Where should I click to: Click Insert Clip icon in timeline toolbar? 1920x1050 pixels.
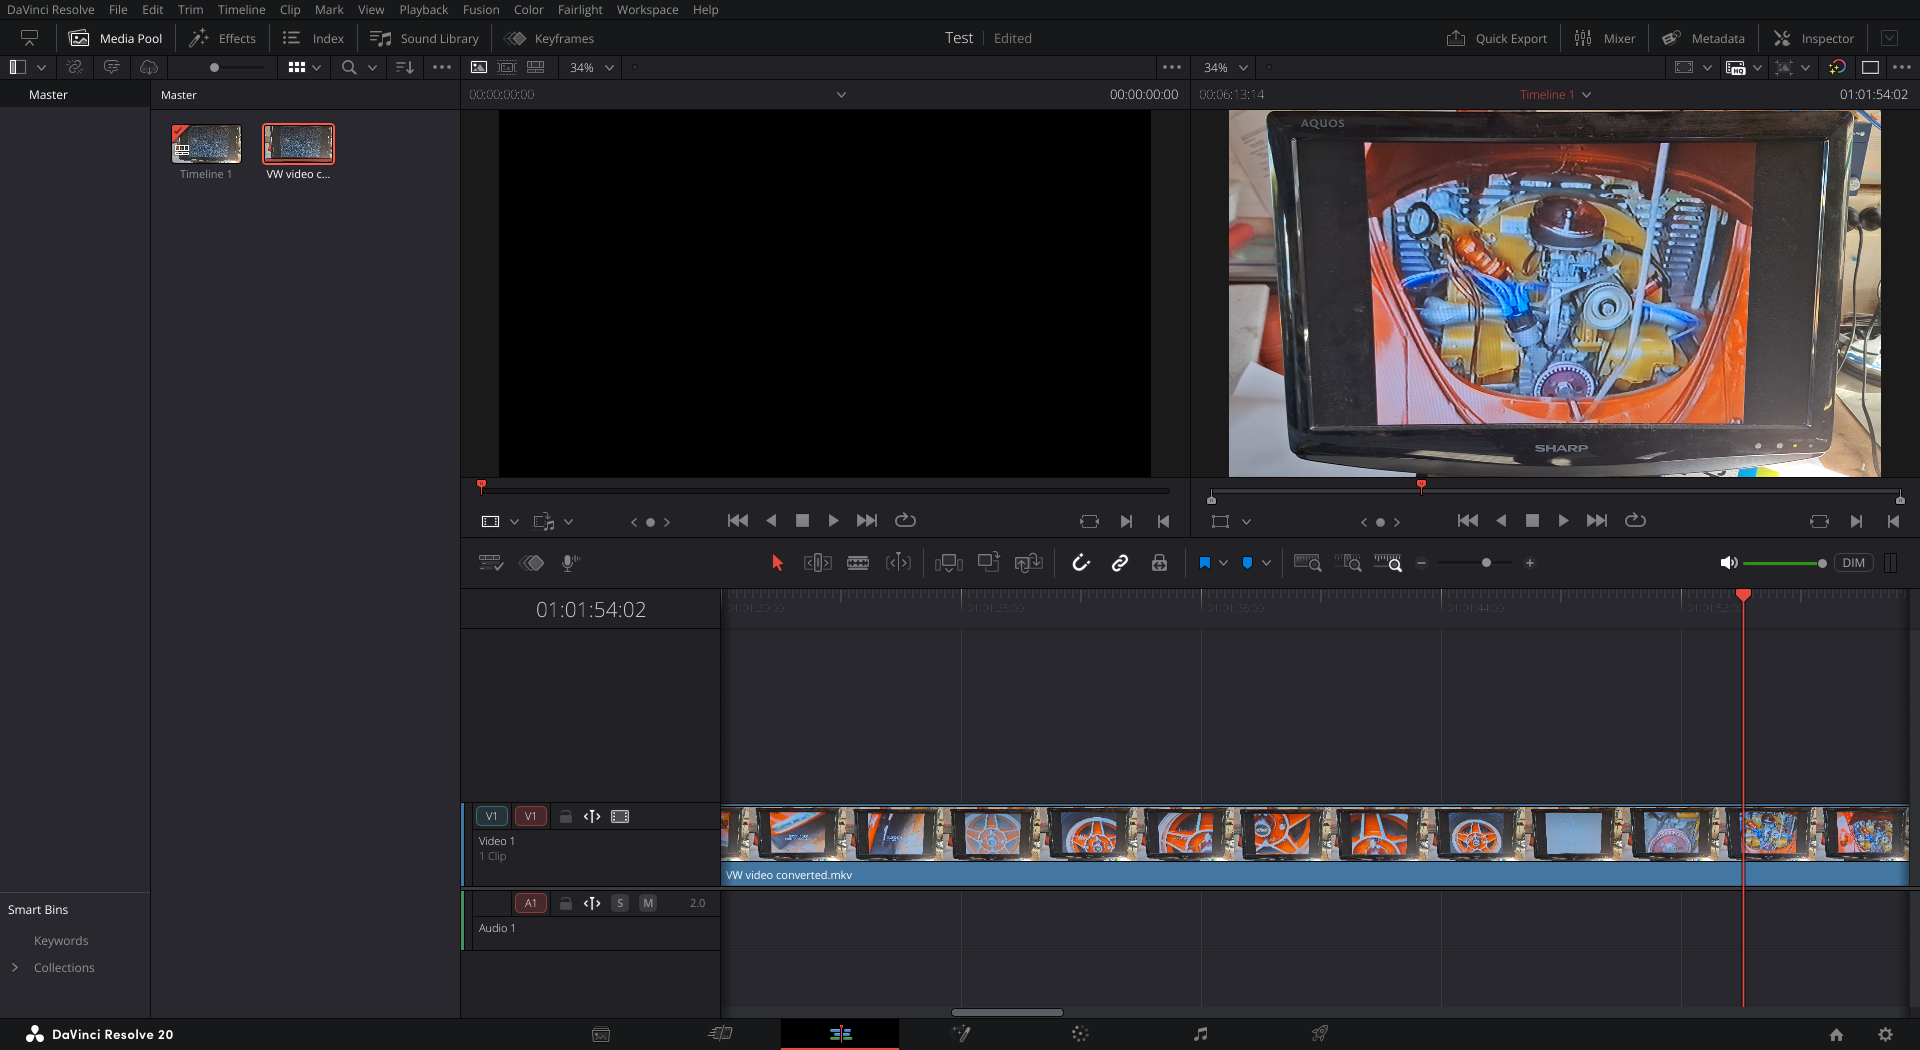coord(948,563)
